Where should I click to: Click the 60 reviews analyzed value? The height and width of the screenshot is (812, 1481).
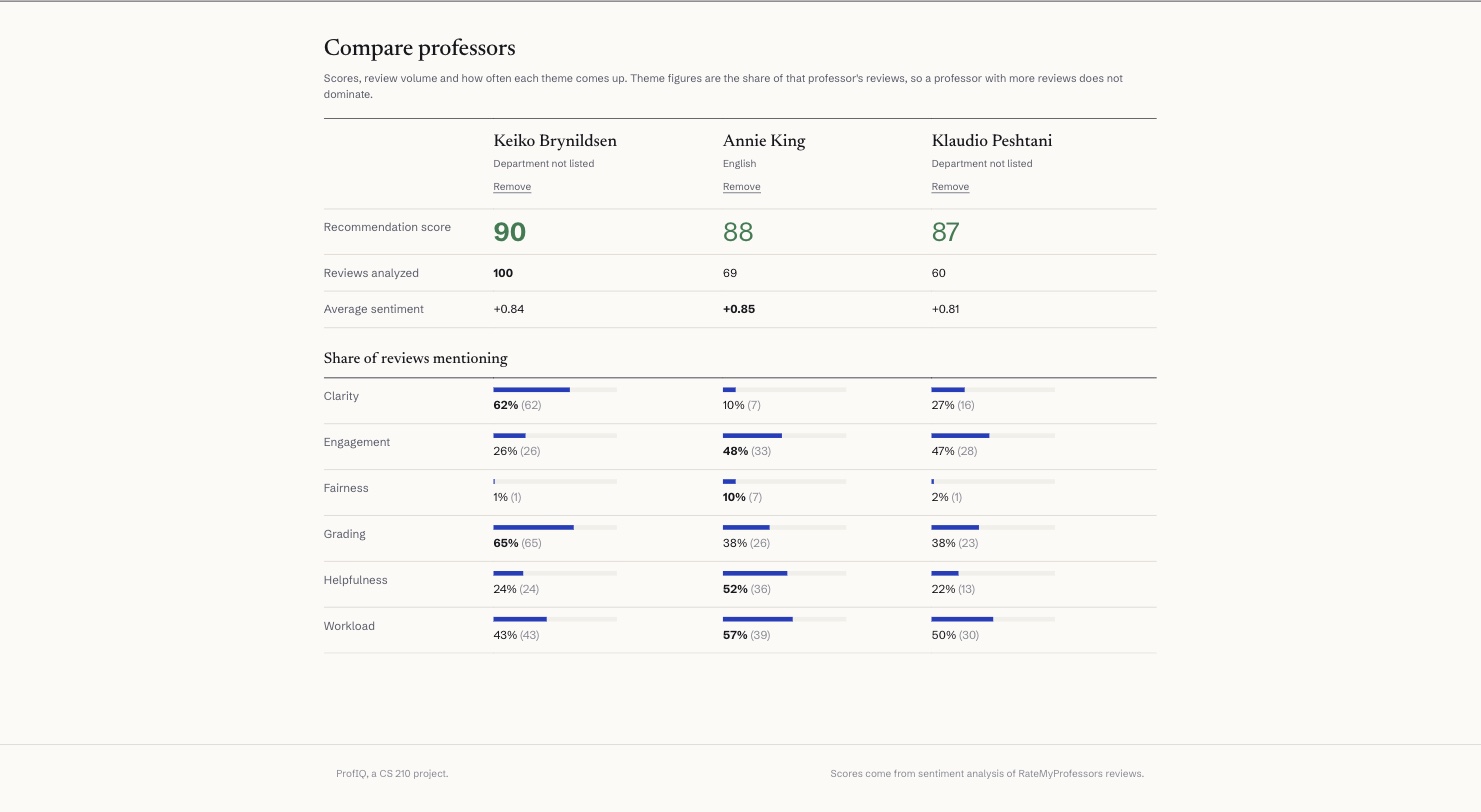click(938, 273)
